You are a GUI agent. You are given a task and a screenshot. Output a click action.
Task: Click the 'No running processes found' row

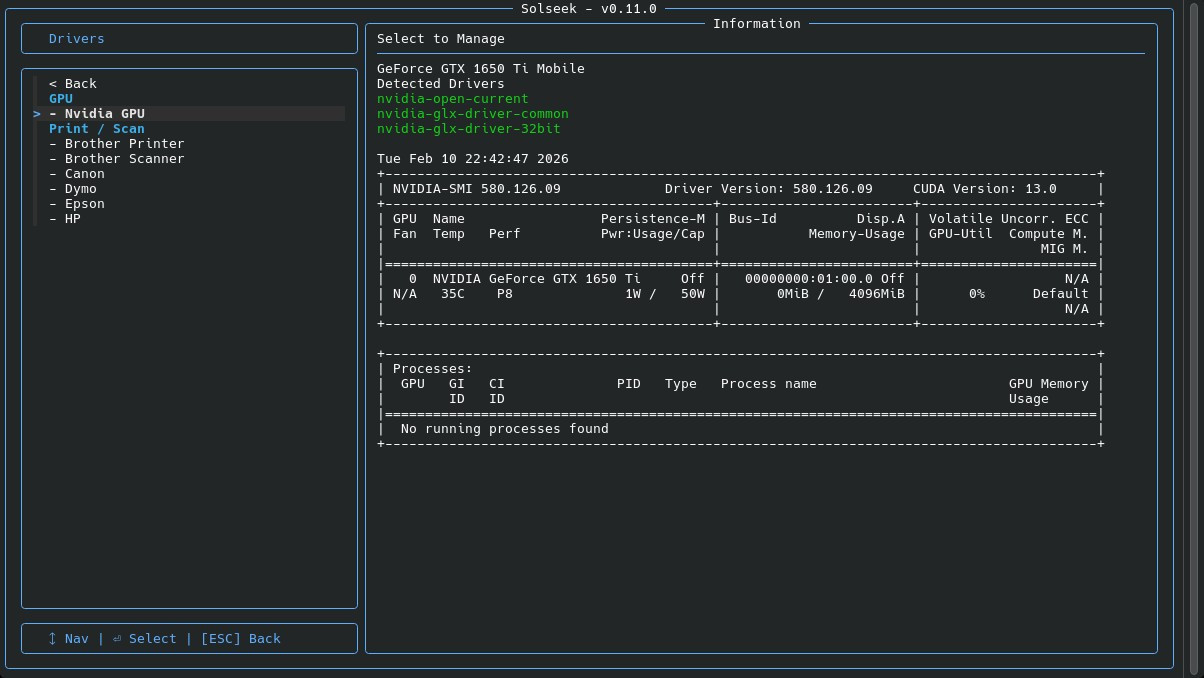tap(504, 429)
